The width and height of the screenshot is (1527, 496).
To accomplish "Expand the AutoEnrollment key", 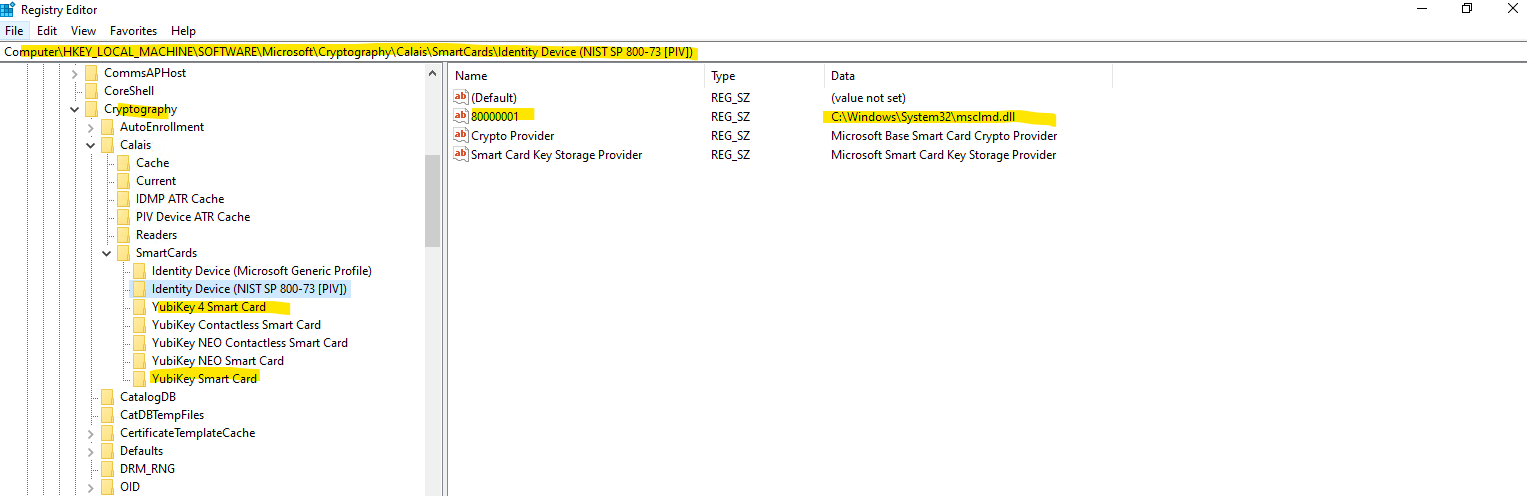I will [x=91, y=127].
